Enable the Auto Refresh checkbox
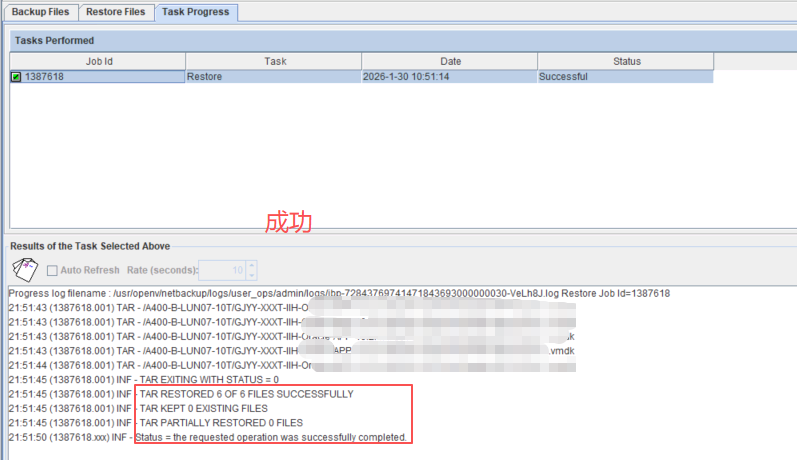This screenshot has width=797, height=460. coord(52,271)
